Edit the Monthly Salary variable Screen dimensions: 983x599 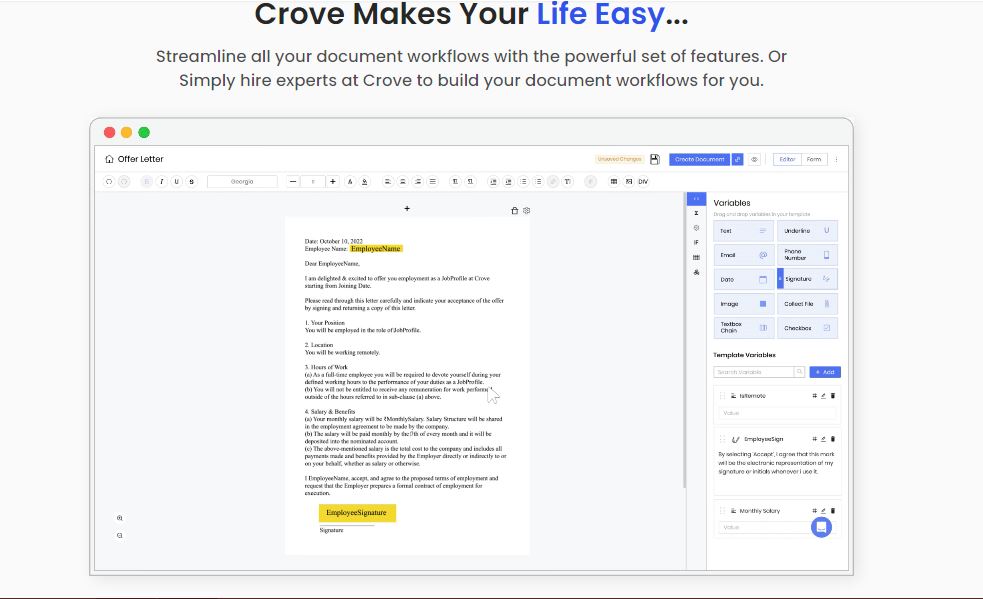[x=824, y=511]
